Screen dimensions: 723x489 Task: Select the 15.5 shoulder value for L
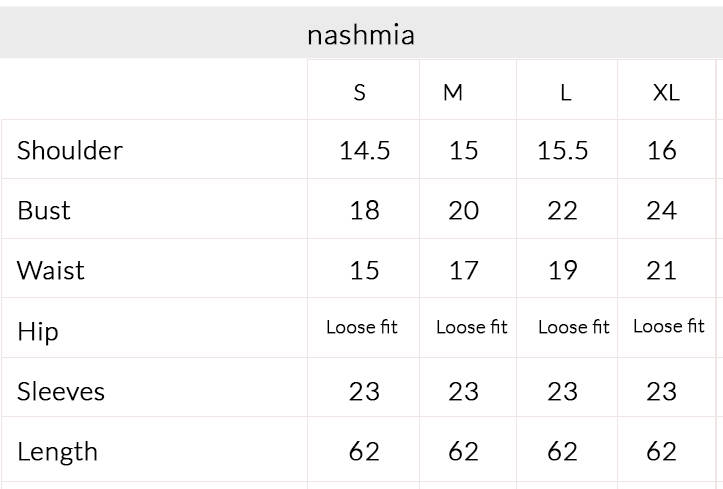pyautogui.click(x=563, y=151)
